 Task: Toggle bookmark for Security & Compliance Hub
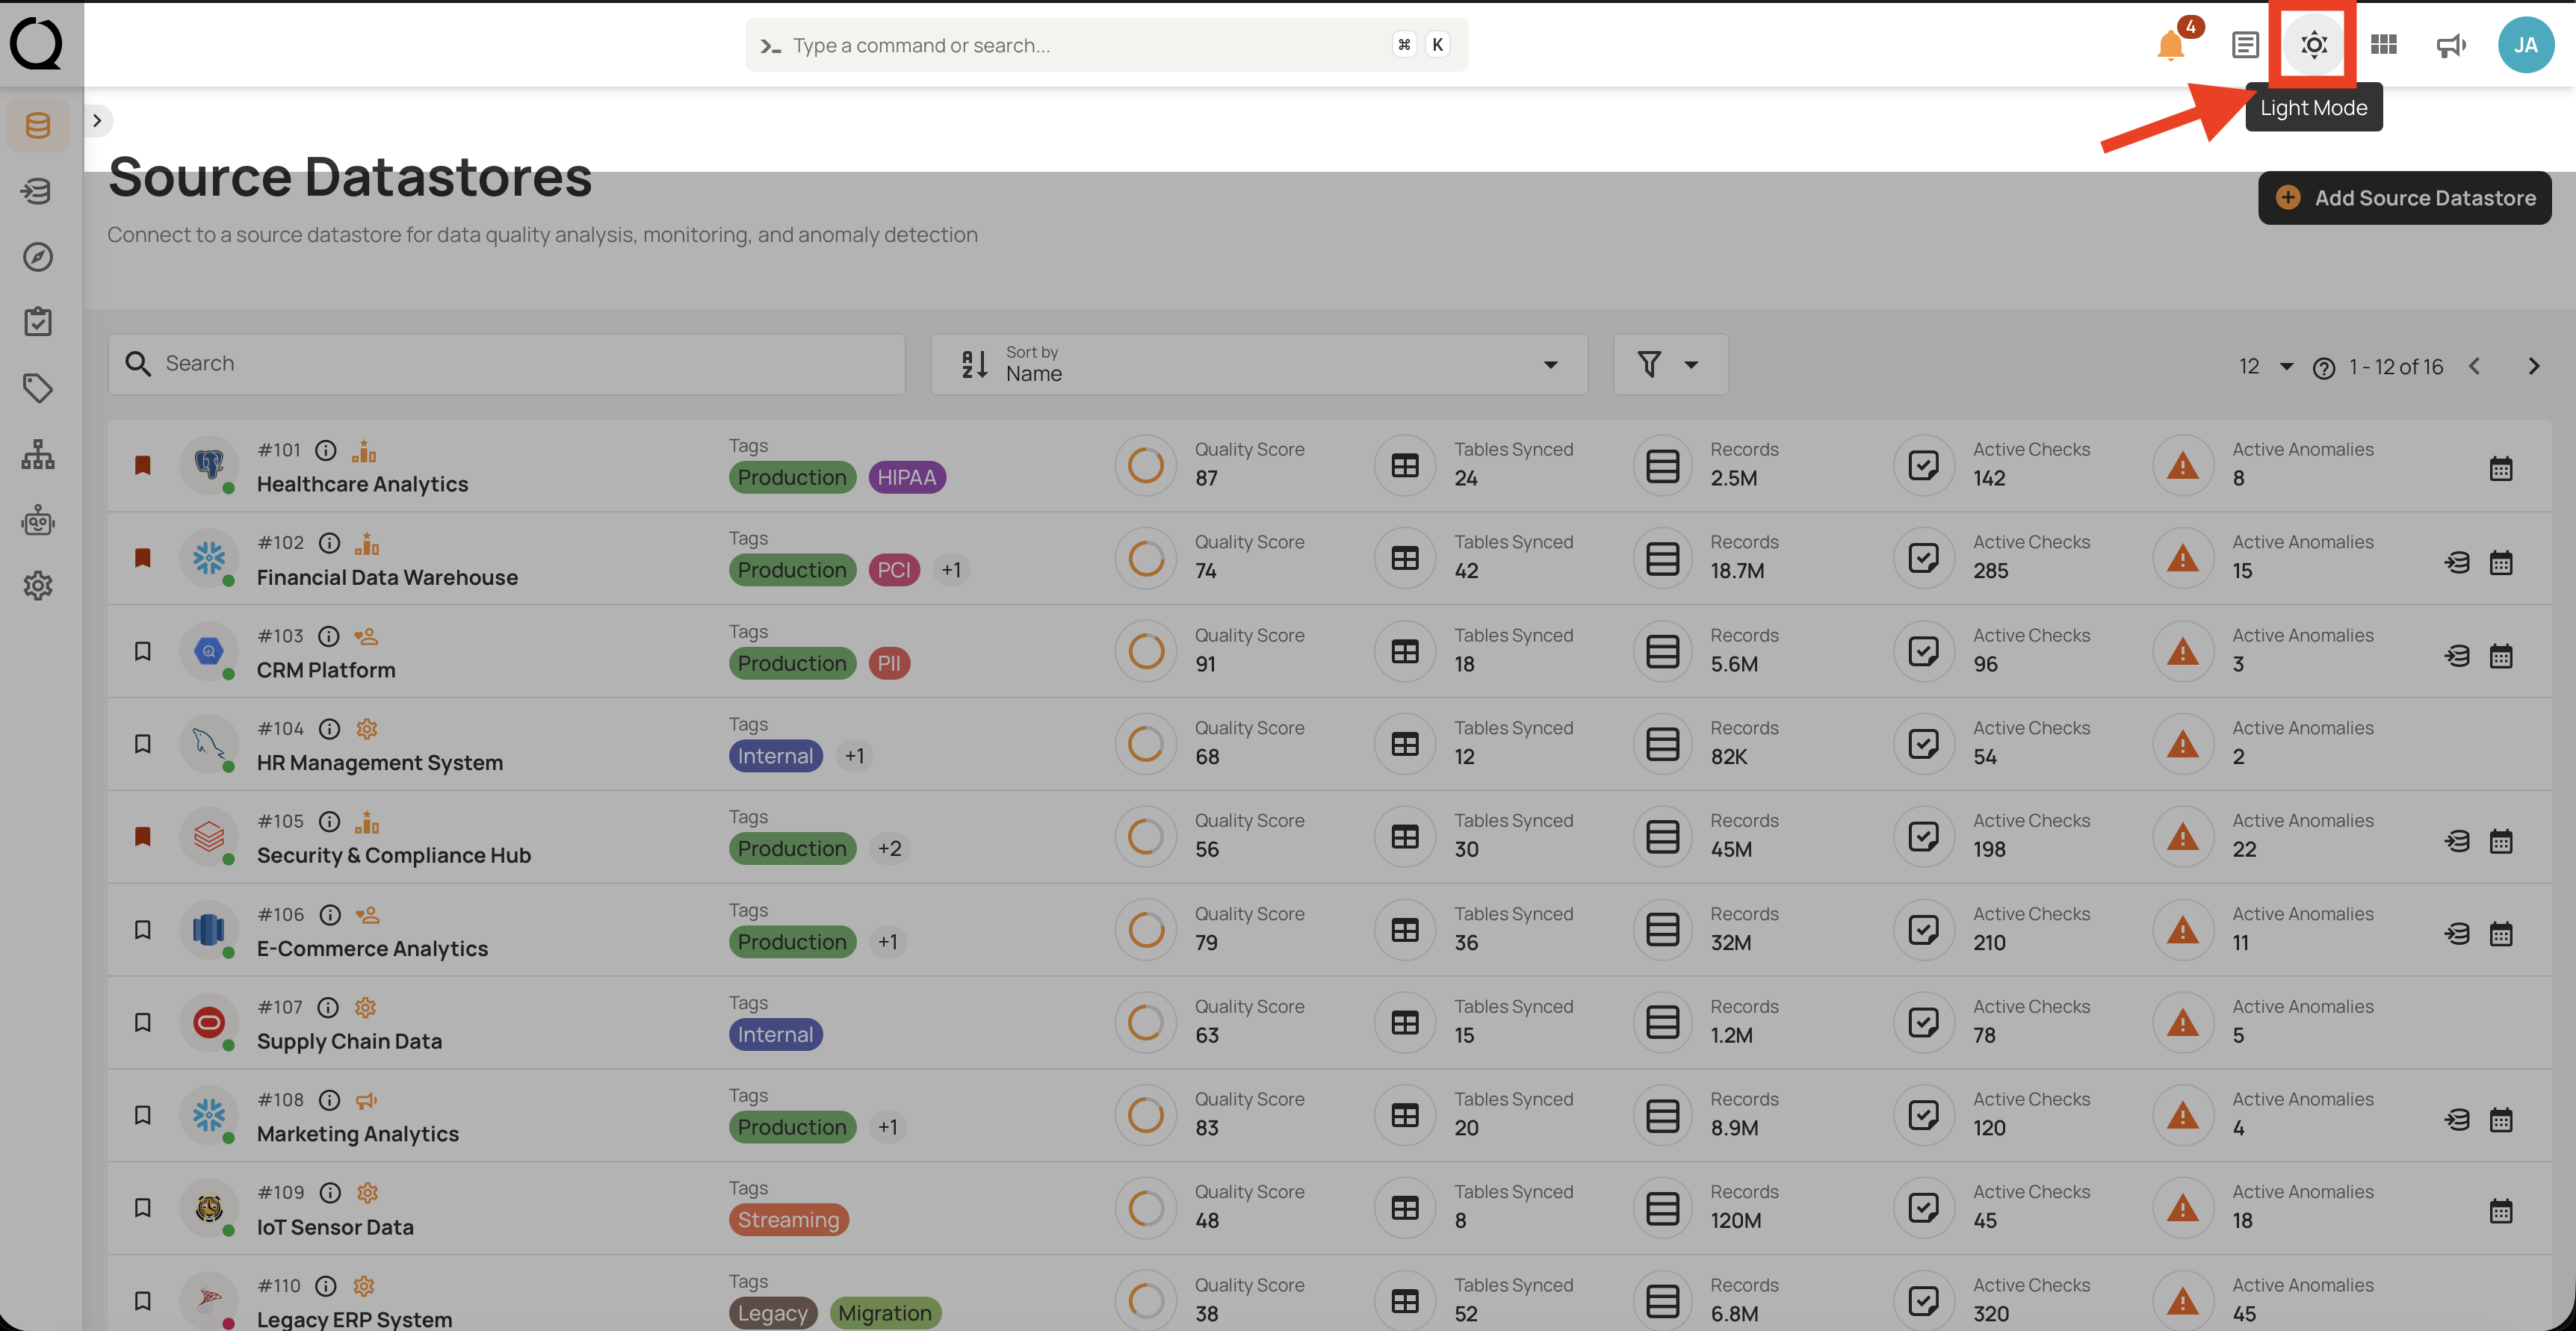(x=143, y=836)
